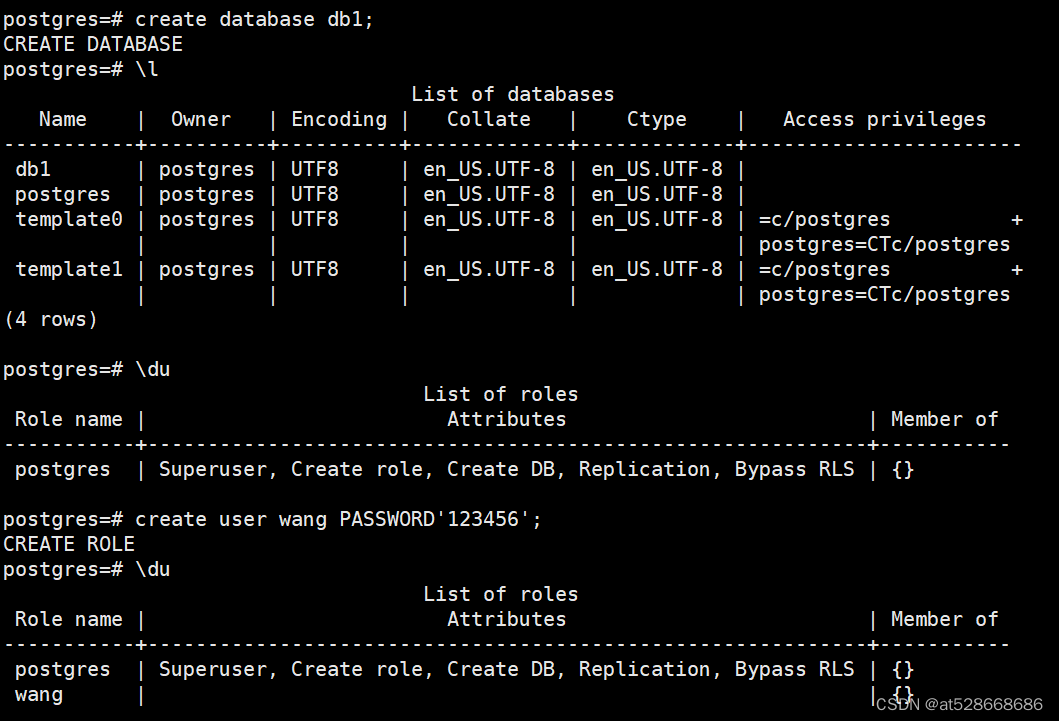Click the Owner value in the template1 row
The height and width of the screenshot is (721, 1059).
click(207, 269)
